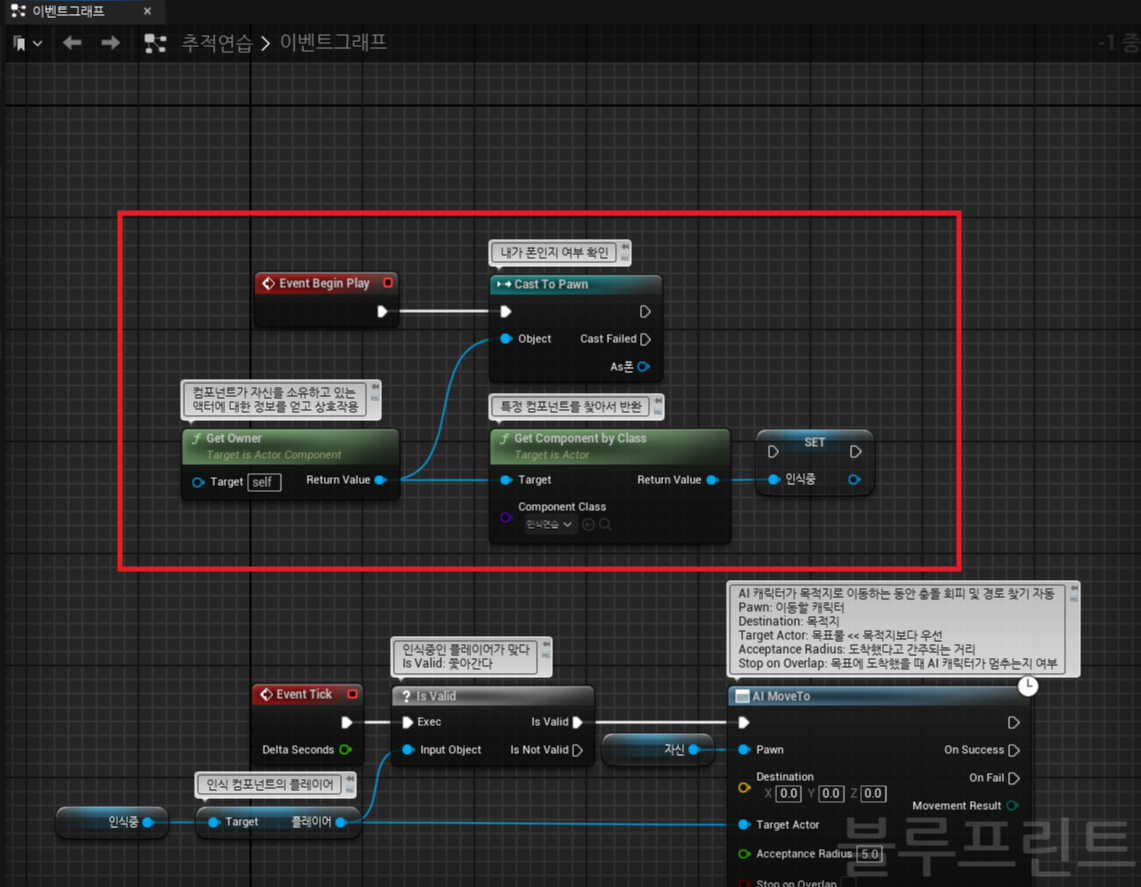This screenshot has width=1141, height=887.
Task: Click Event Begin Play exec output pin
Action: pyautogui.click(x=382, y=311)
